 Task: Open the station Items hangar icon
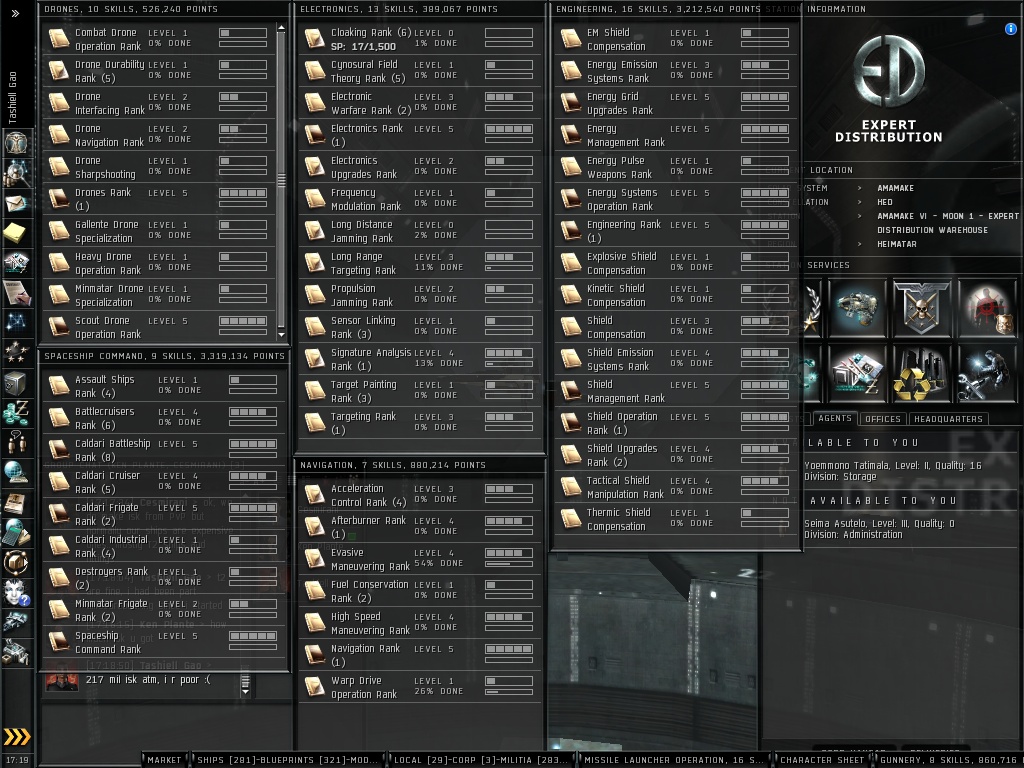point(16,652)
